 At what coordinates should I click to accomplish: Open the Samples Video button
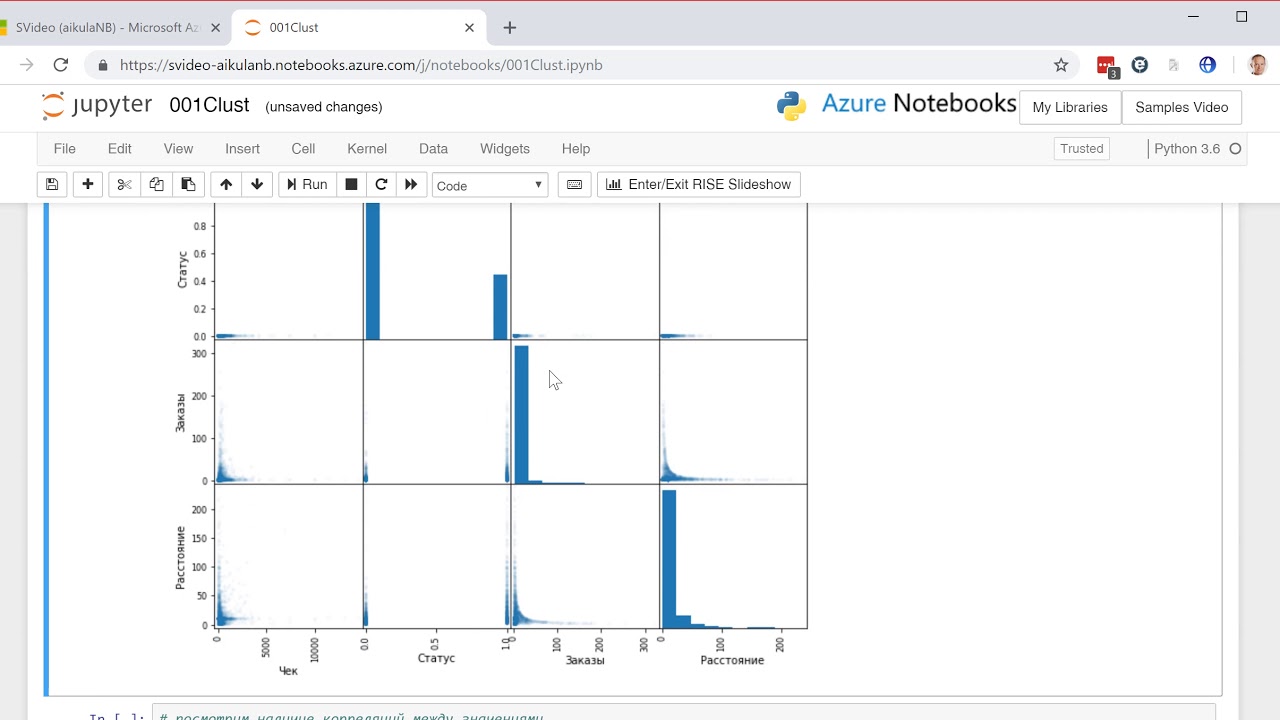[x=1182, y=107]
